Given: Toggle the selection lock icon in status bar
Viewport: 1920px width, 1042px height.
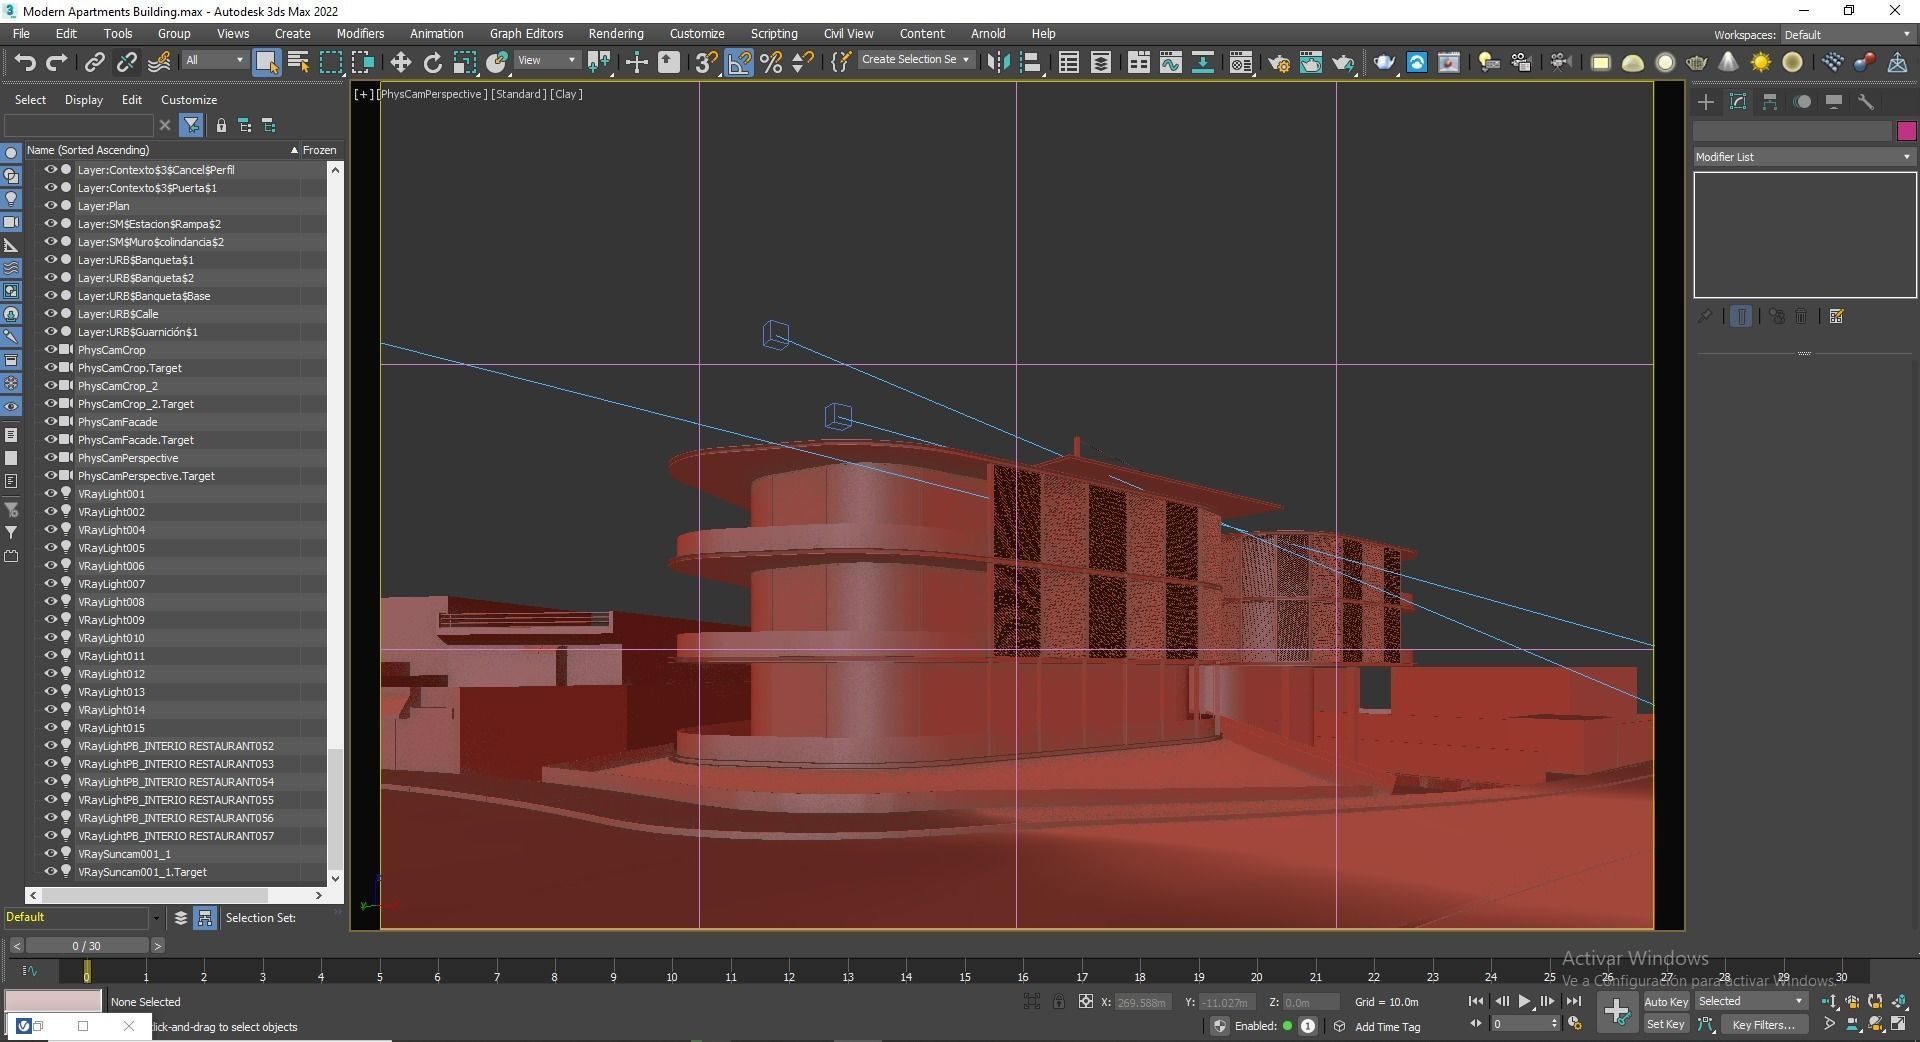Looking at the screenshot, I should (1059, 1001).
